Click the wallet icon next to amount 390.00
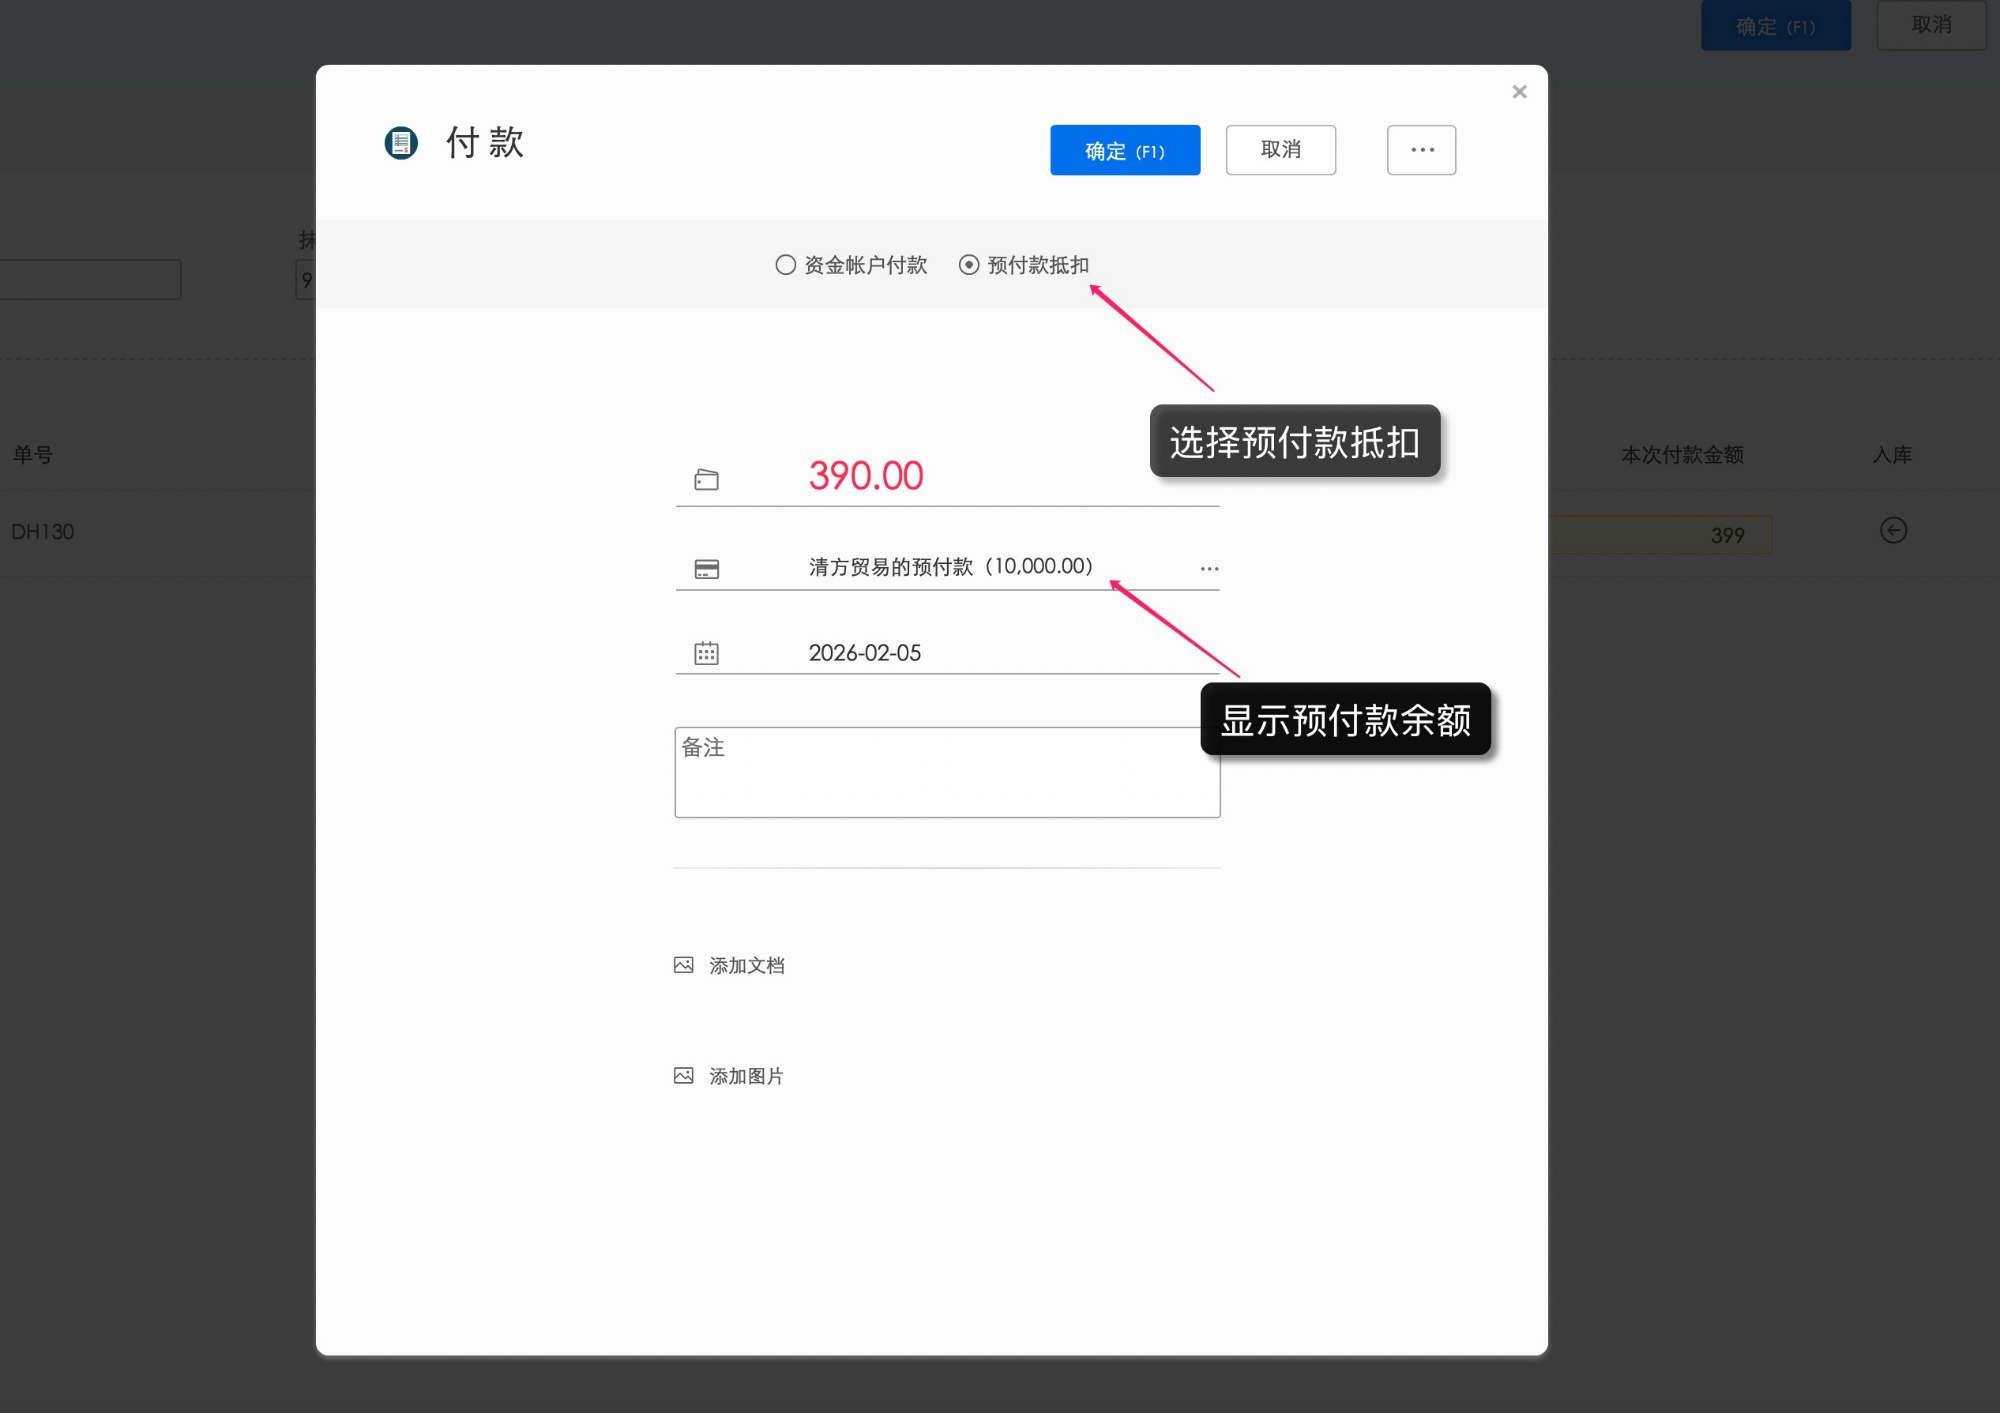 tap(707, 478)
